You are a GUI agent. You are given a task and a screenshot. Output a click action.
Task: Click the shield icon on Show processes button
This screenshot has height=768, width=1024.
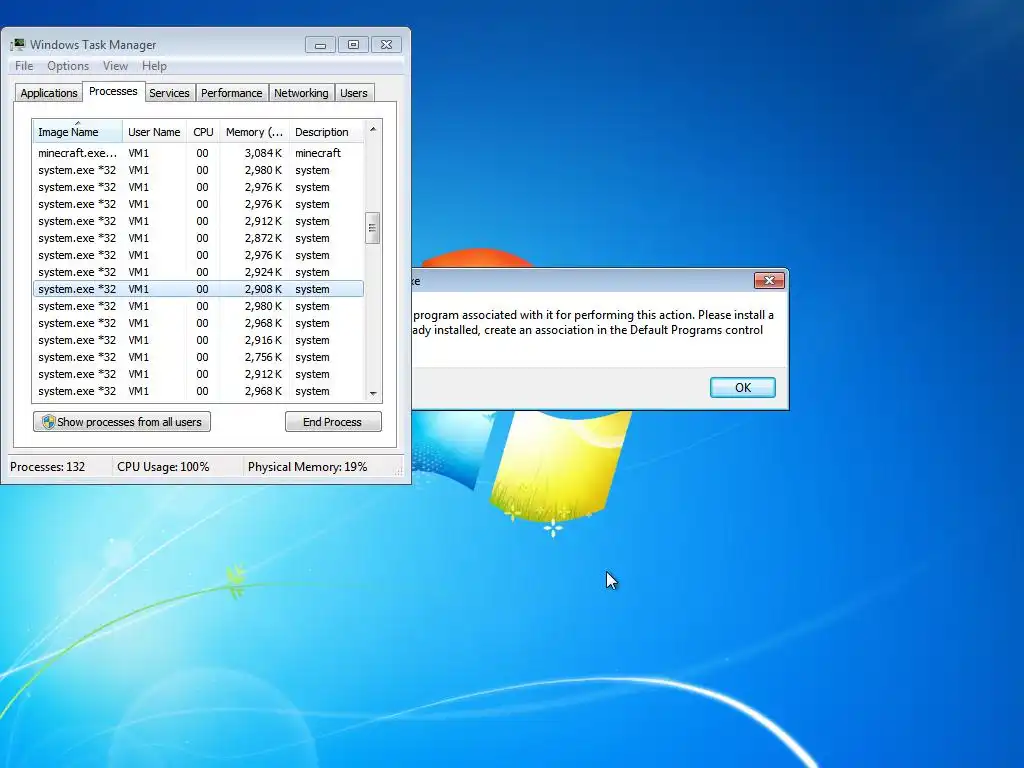pos(48,422)
